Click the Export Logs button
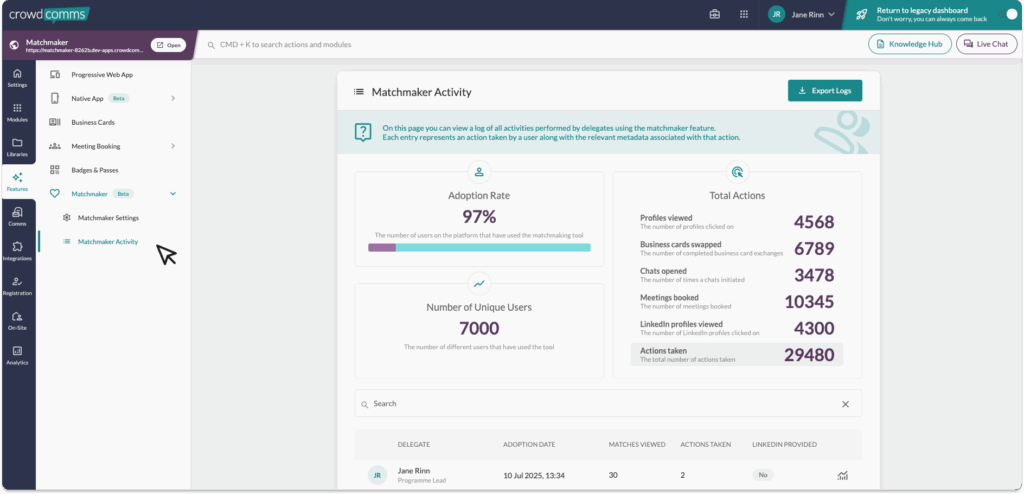The width and height of the screenshot is (1024, 494). [824, 91]
